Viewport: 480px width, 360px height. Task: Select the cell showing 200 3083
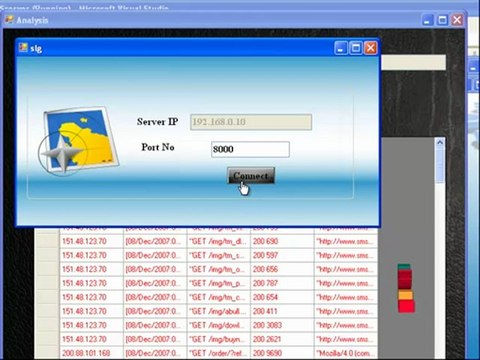click(282, 325)
